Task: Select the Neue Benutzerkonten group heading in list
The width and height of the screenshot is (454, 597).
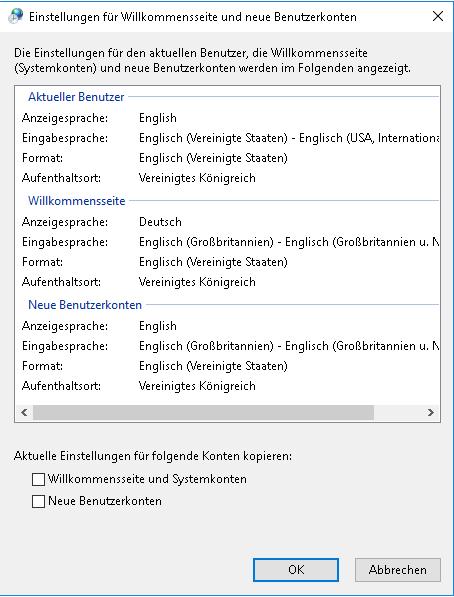Action: pos(85,305)
